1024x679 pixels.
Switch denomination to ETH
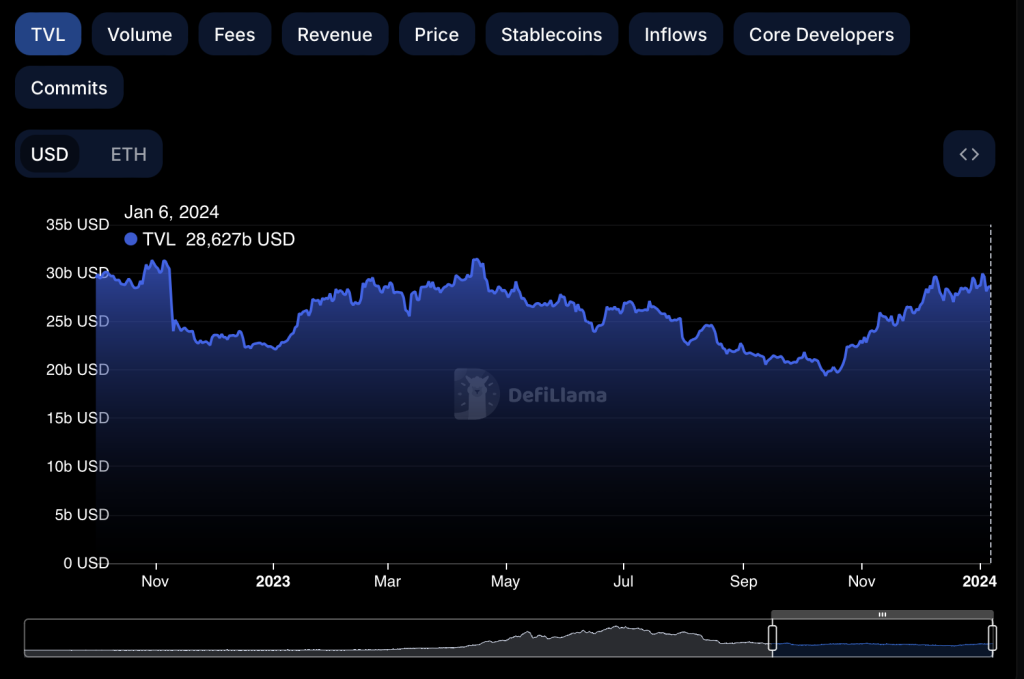pos(128,154)
